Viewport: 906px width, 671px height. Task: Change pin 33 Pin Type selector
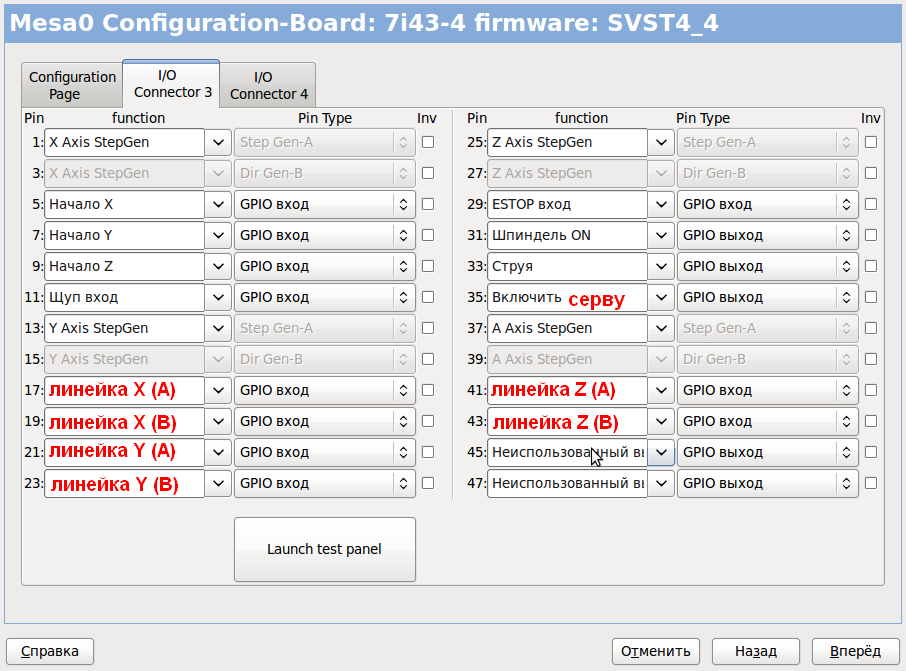[767, 266]
